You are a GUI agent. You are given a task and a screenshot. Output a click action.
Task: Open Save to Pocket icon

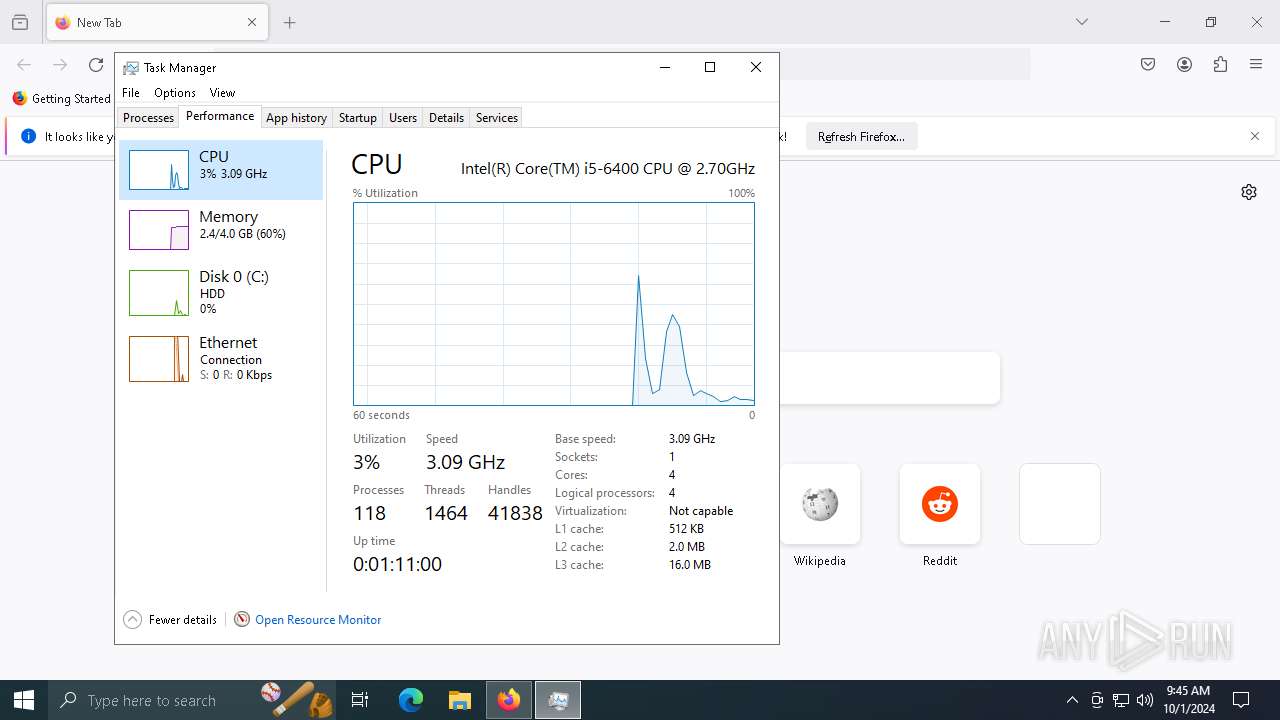[x=1148, y=65]
